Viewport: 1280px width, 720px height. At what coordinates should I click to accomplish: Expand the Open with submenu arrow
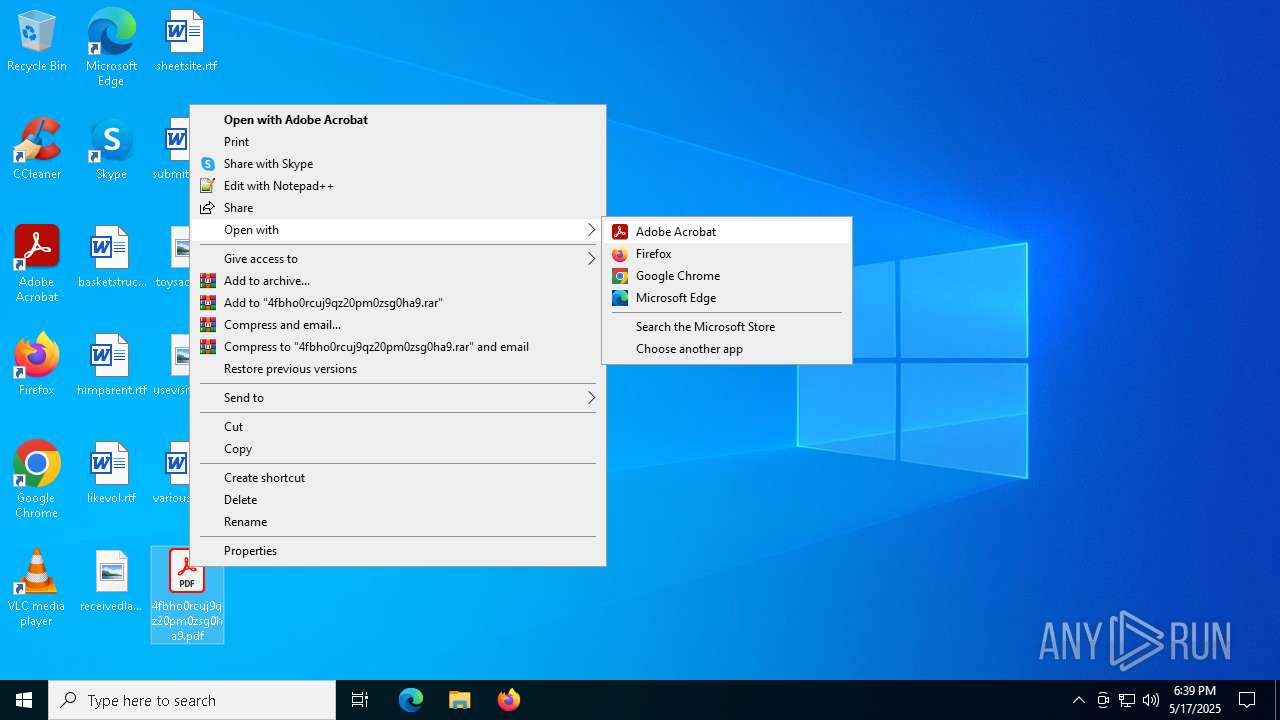click(x=591, y=230)
